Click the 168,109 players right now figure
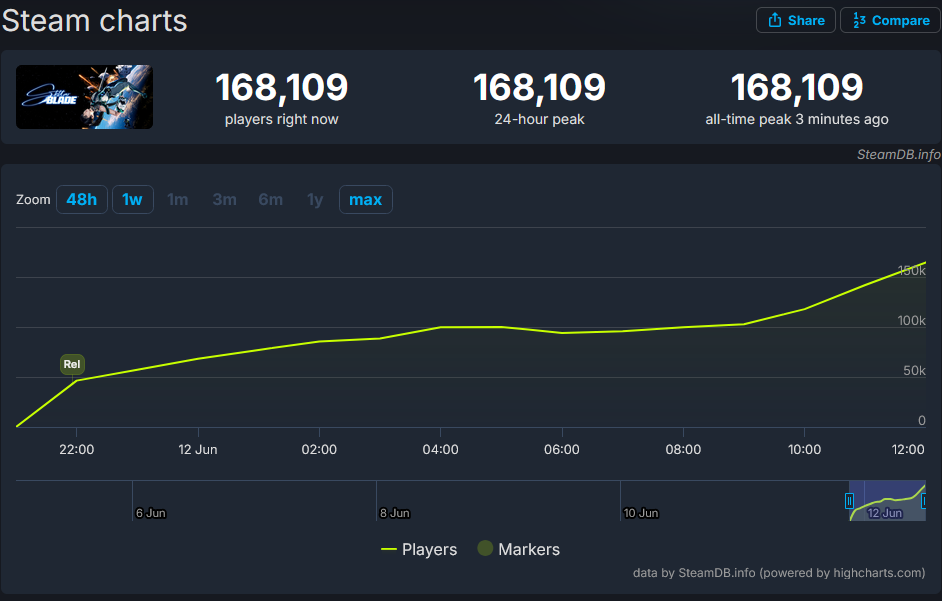The width and height of the screenshot is (942, 601). coord(282,88)
